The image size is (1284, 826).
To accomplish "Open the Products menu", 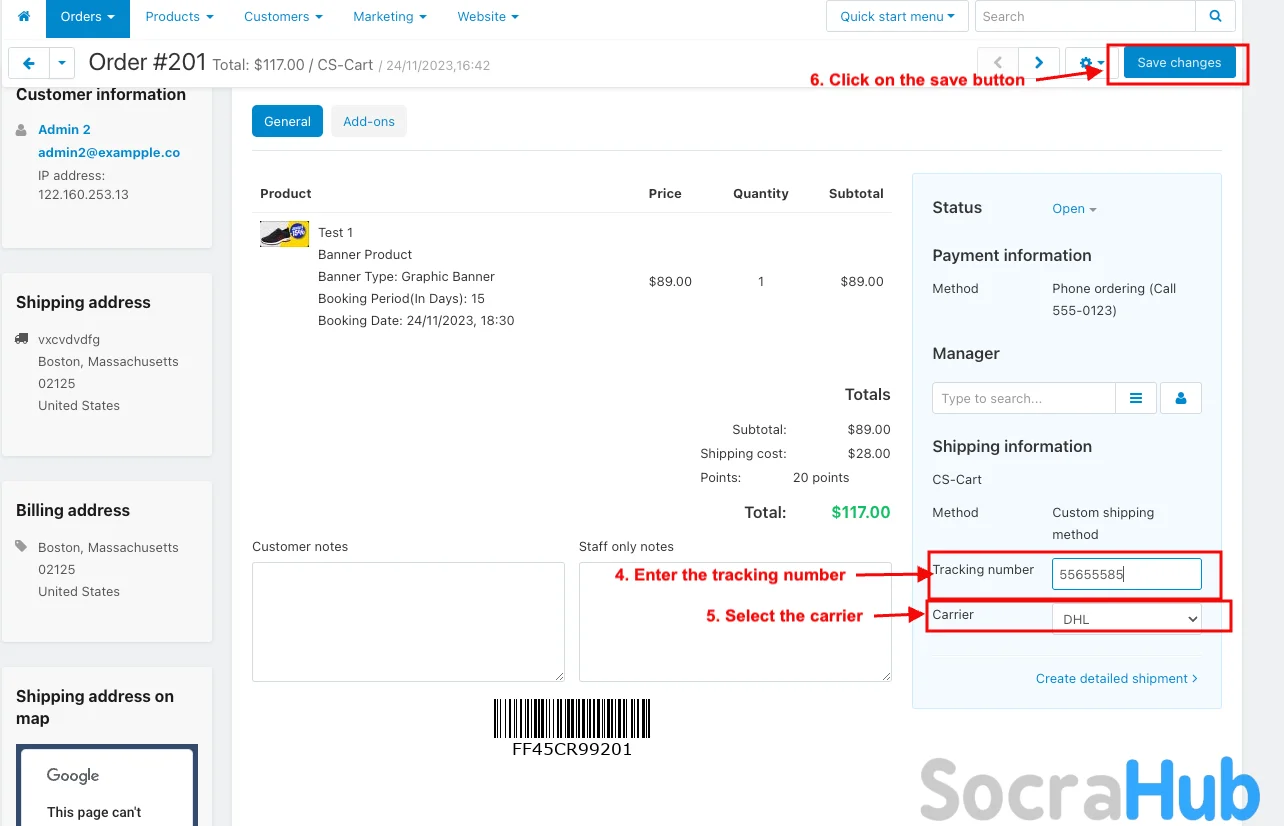I will [179, 17].
